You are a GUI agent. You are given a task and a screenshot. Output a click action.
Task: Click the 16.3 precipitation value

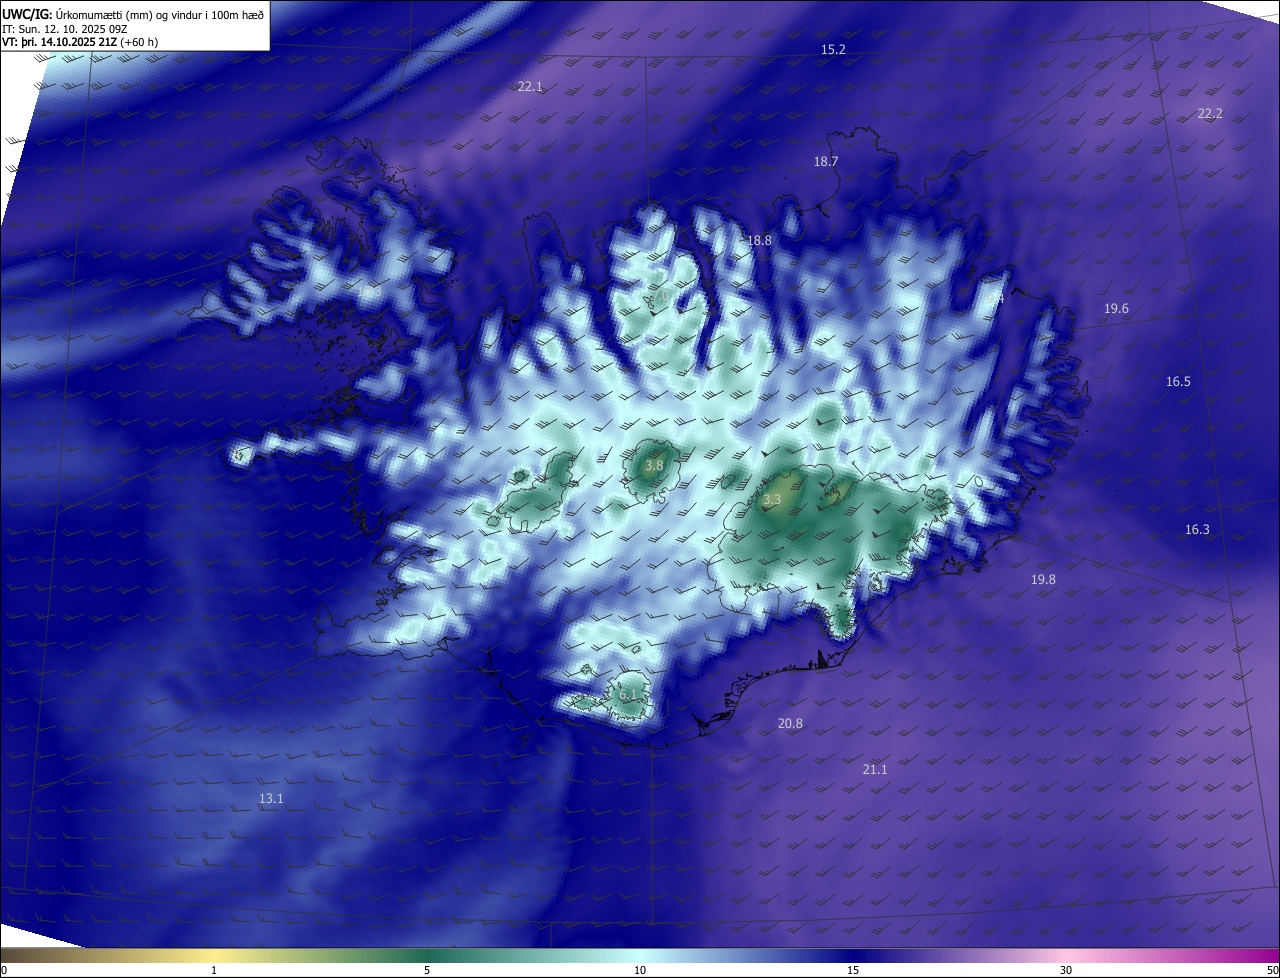[1197, 530]
